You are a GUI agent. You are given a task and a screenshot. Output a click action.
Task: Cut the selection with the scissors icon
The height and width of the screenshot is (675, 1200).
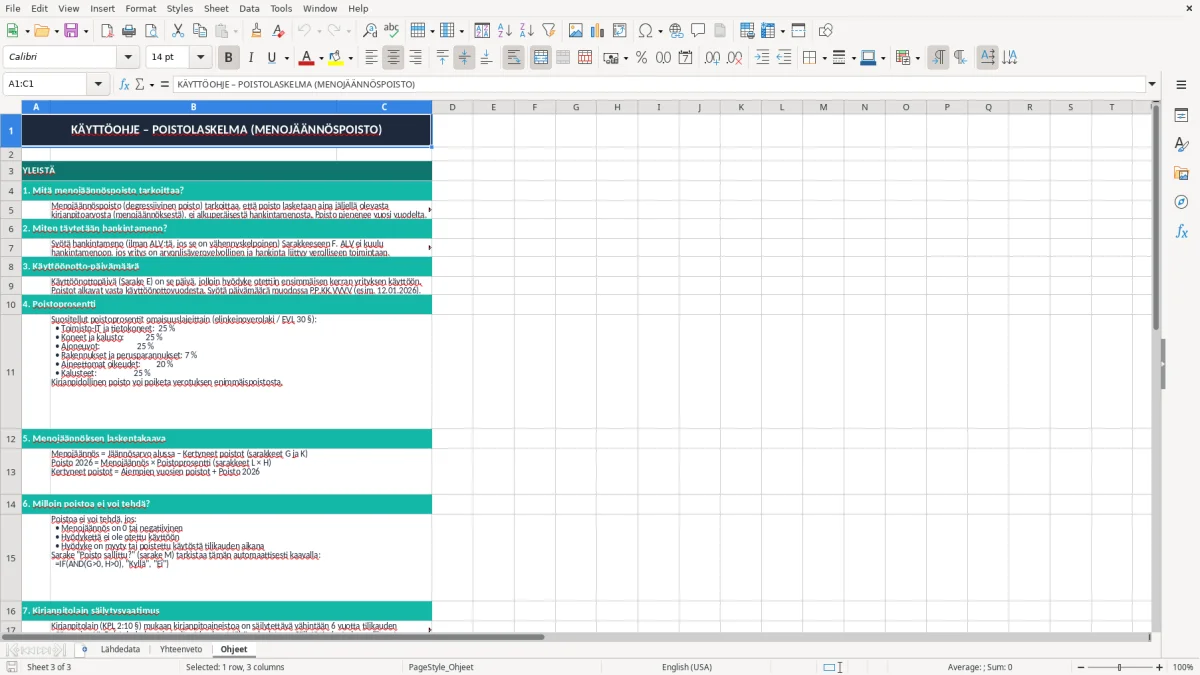click(177, 31)
